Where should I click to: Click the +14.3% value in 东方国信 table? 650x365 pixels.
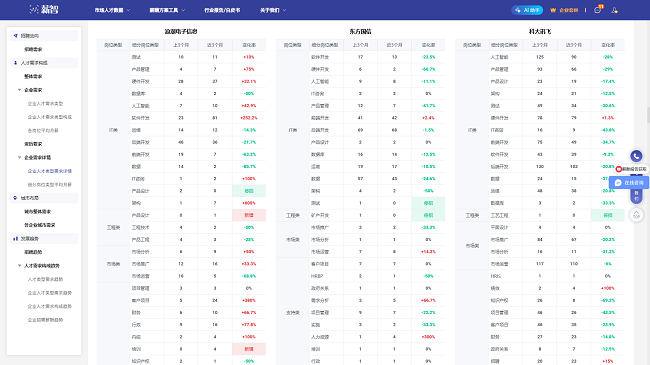(428, 252)
